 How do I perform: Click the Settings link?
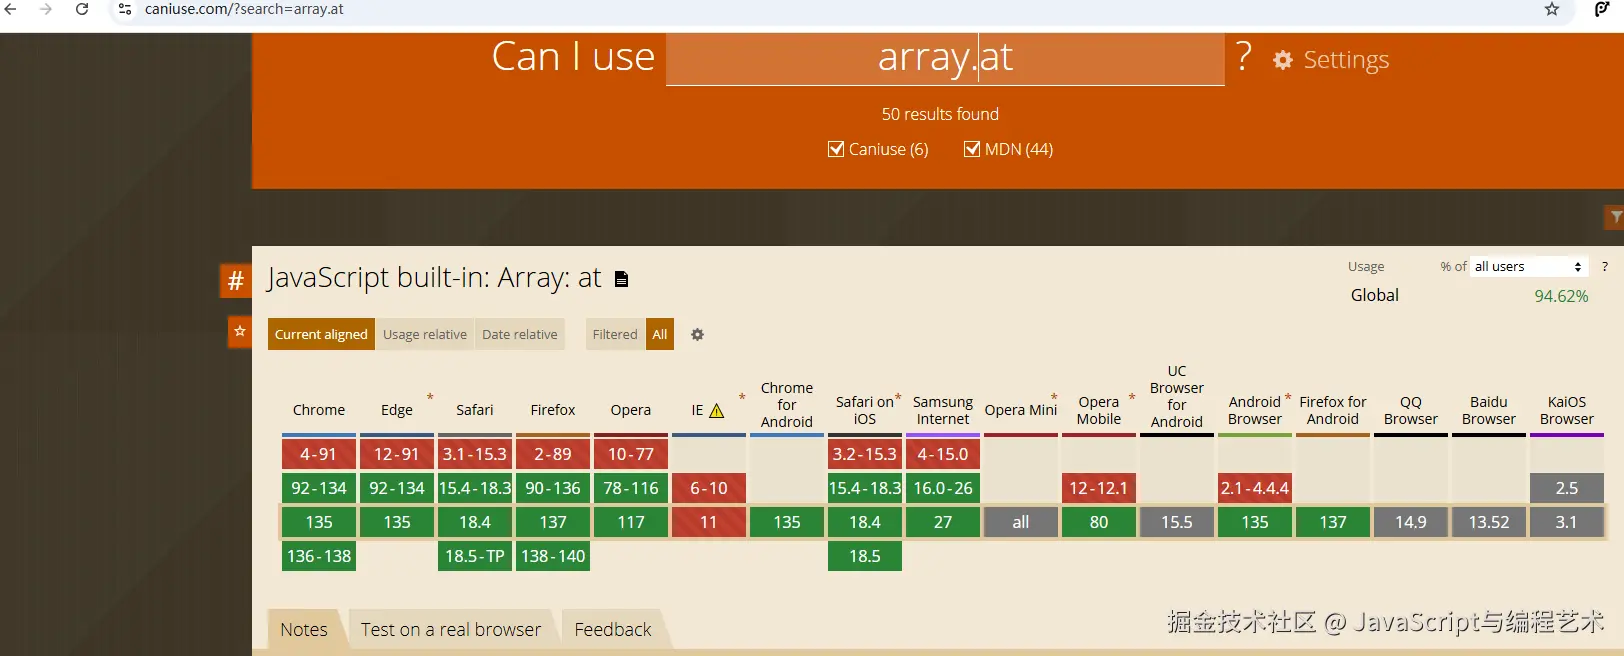(1346, 60)
